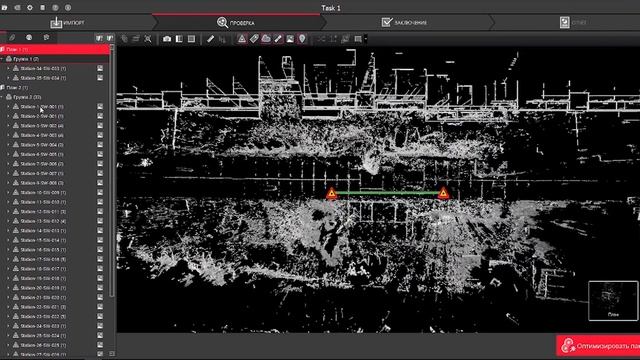Viewport: 640px width, 360px height.
Task: Click the green link line between the stations
Action: click(x=388, y=193)
